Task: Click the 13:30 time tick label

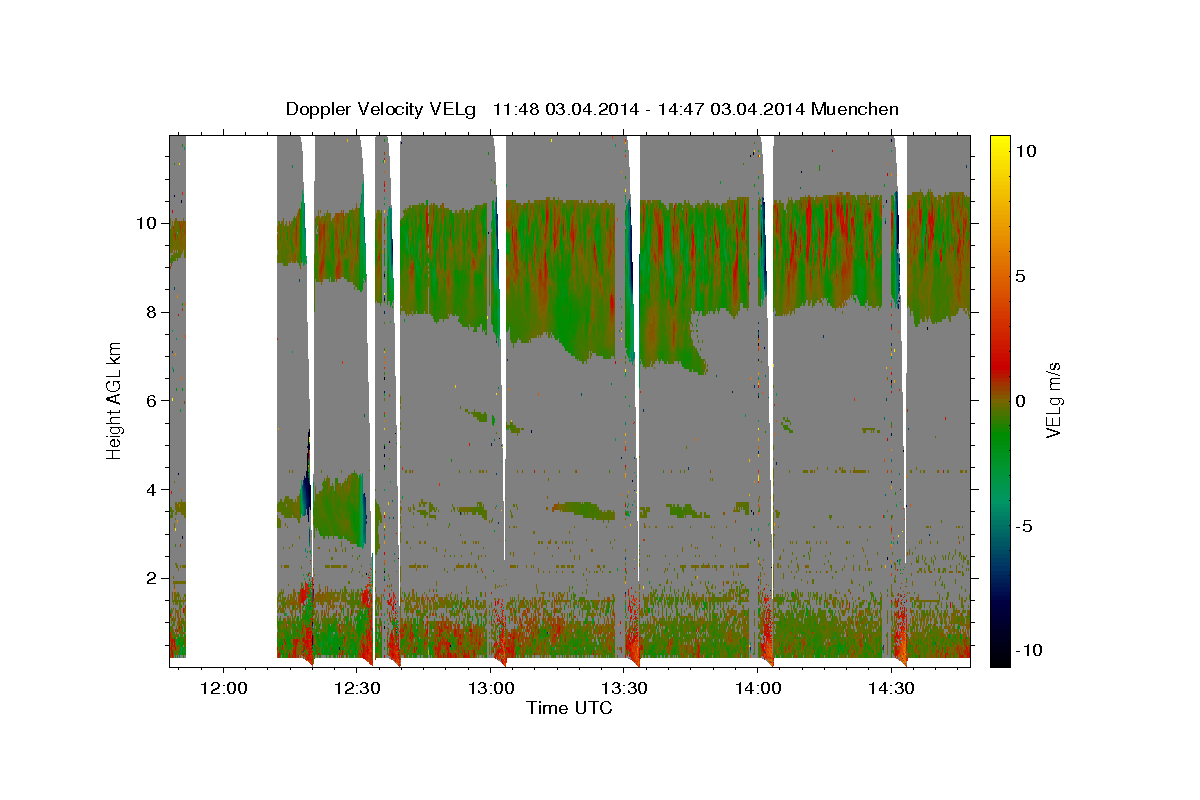Action: 624,688
